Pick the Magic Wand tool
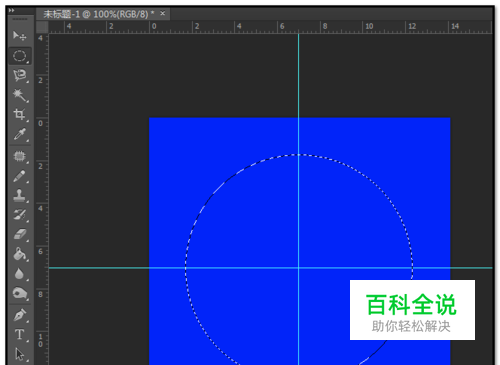Image resolution: width=500 pixels, height=365 pixels. (x=19, y=96)
